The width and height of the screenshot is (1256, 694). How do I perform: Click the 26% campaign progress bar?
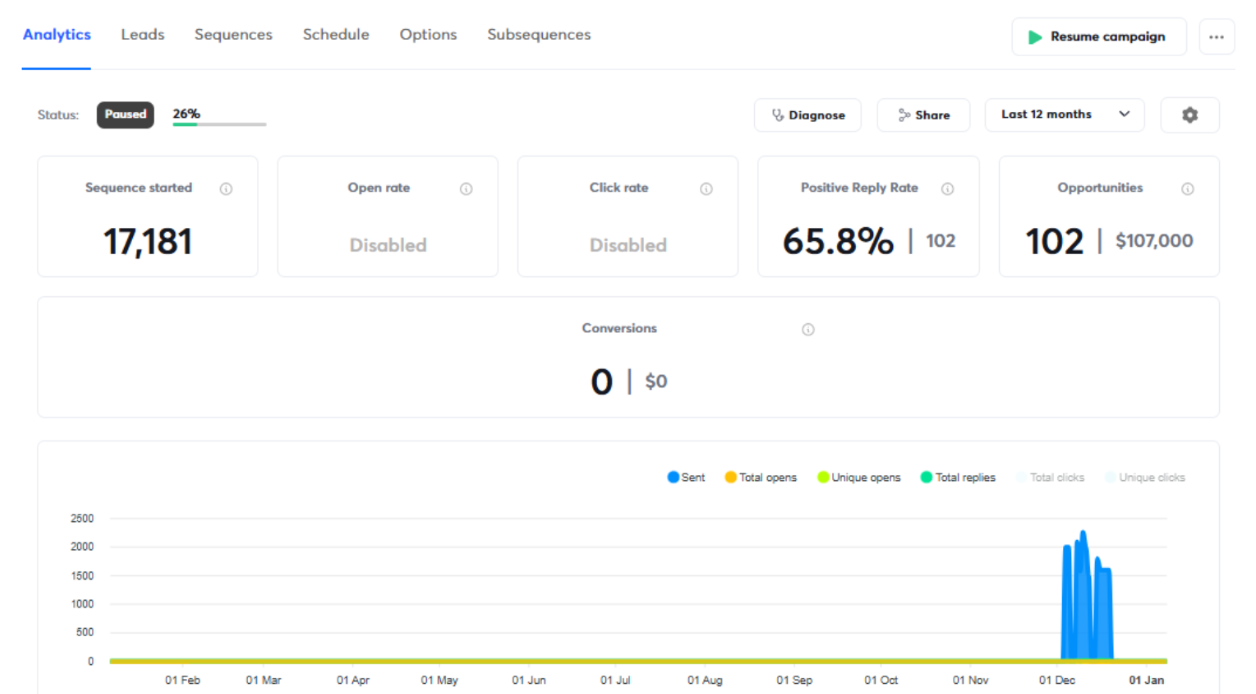(219, 124)
